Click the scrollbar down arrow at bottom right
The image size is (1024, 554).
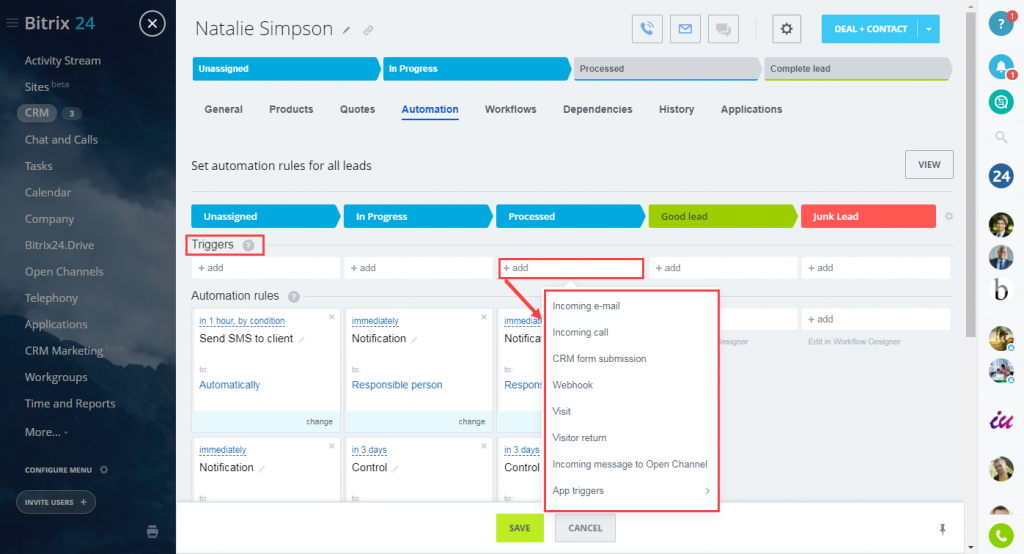coord(970,547)
